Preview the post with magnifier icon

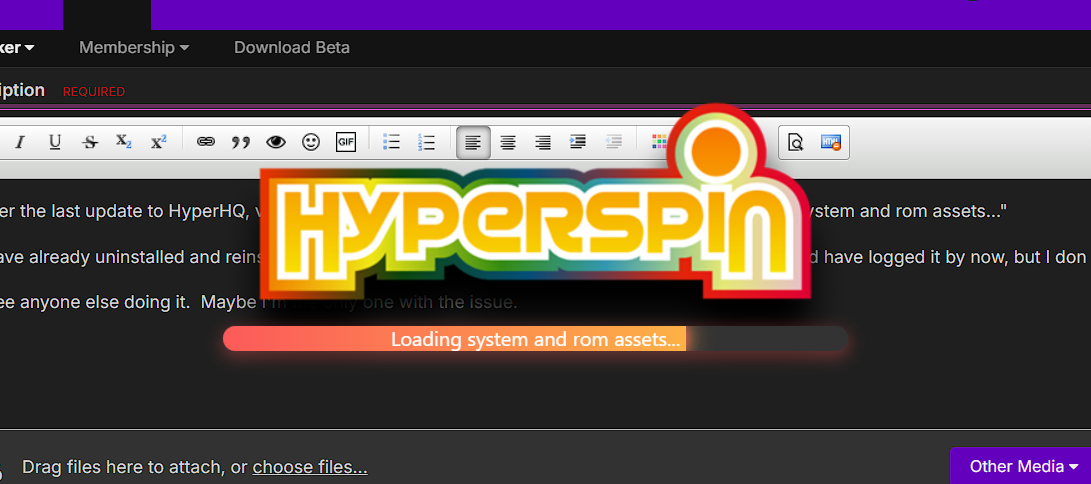point(795,142)
